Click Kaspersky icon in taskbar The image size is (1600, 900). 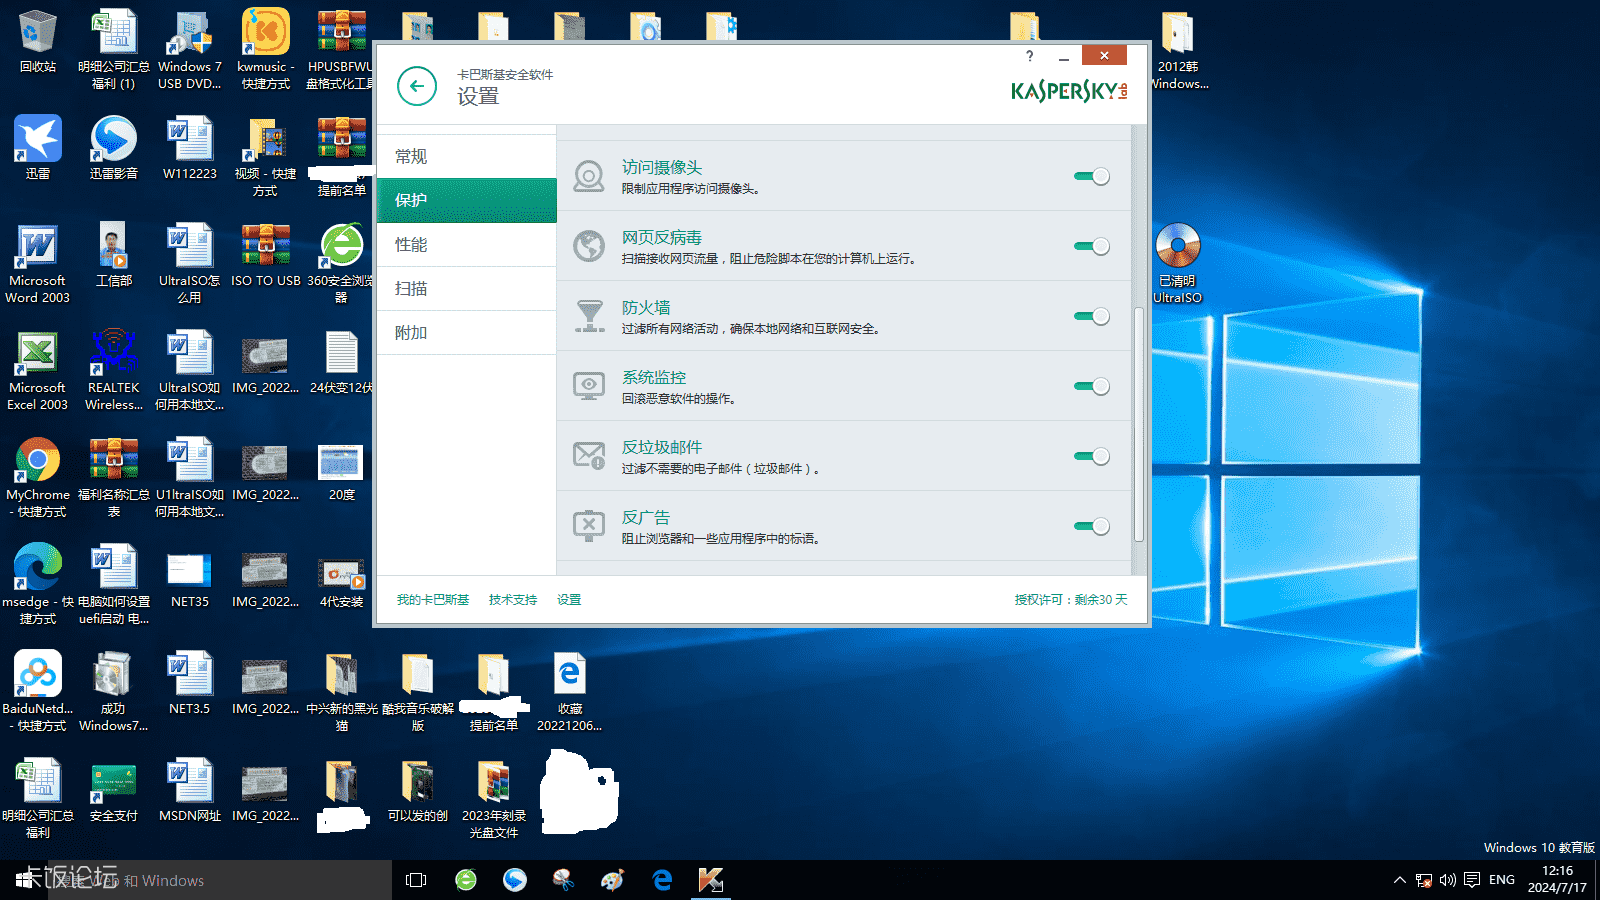(711, 880)
